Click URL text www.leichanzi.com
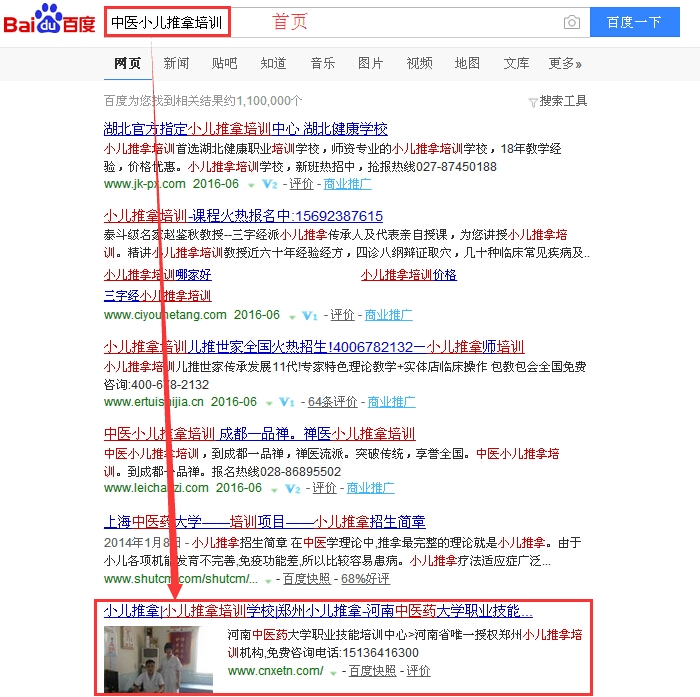 point(156,488)
